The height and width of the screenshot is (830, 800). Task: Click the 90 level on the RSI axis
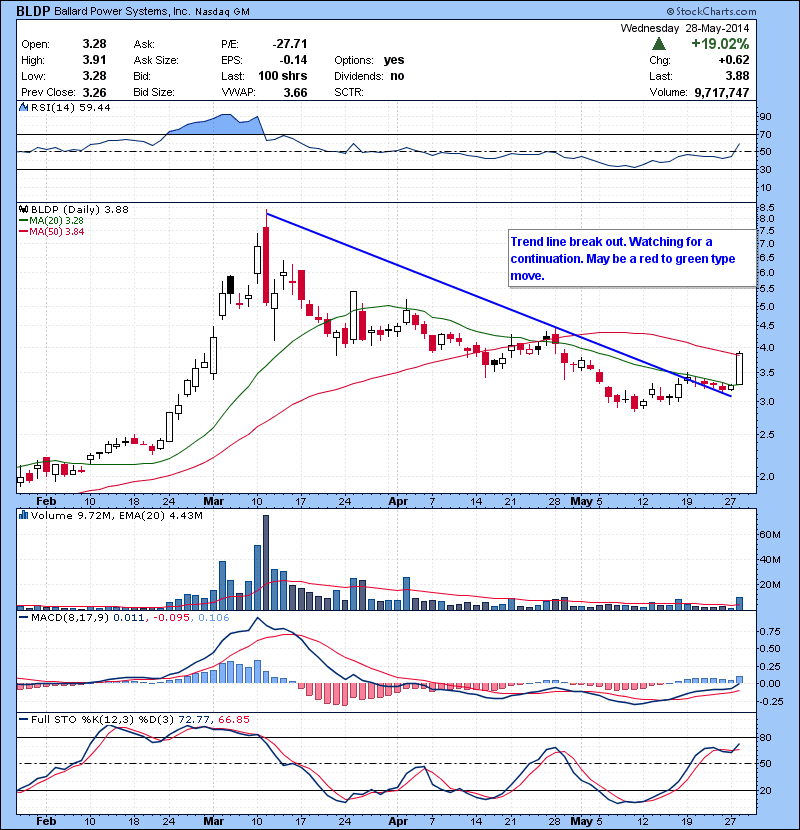point(766,116)
